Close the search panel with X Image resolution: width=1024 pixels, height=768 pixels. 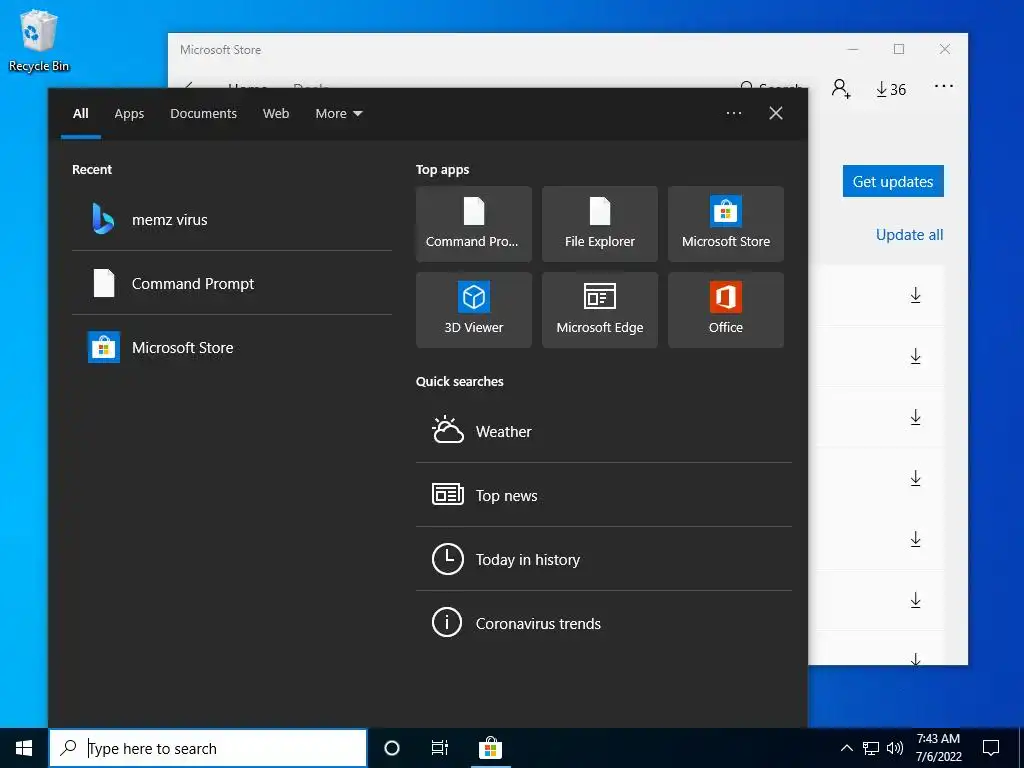point(776,113)
